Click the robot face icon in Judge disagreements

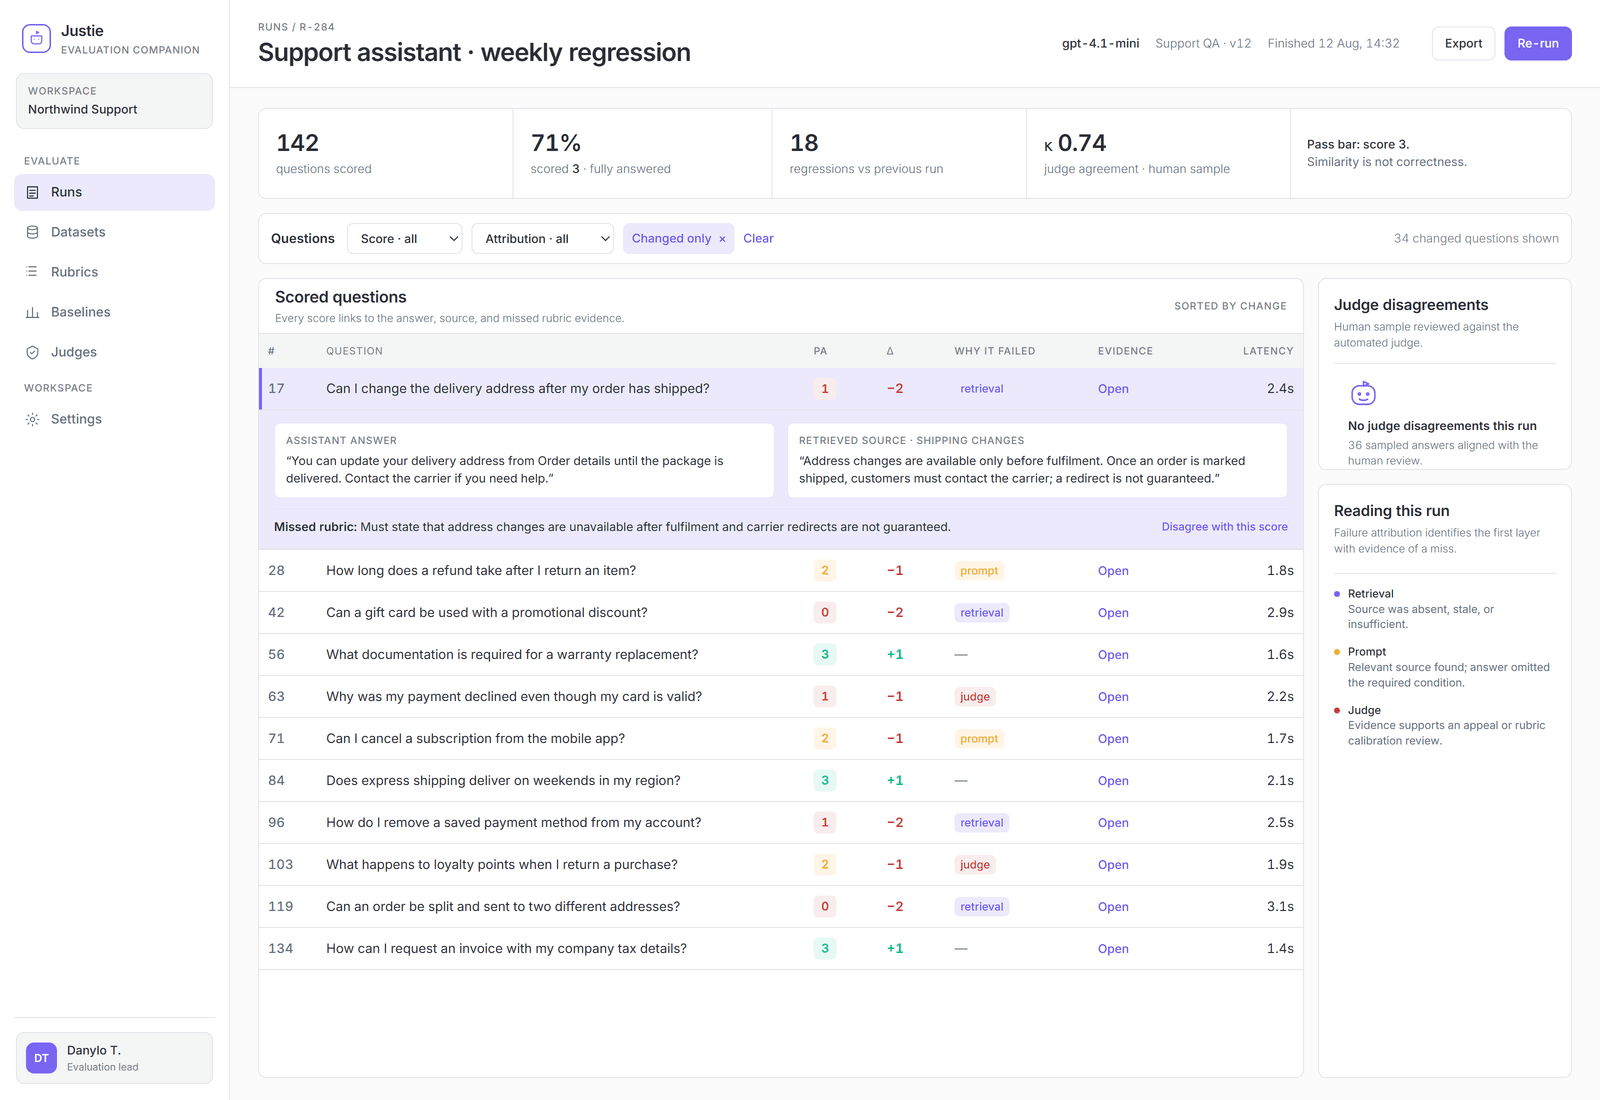[x=1363, y=393]
